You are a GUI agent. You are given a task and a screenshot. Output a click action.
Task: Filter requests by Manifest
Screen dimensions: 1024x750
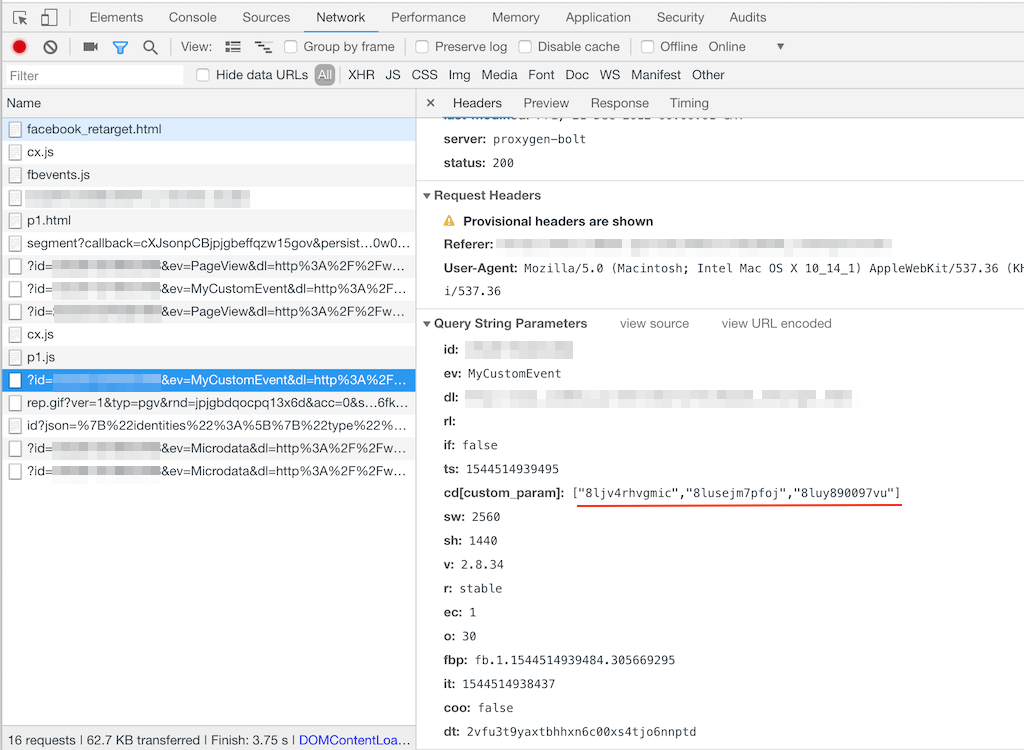(x=656, y=75)
